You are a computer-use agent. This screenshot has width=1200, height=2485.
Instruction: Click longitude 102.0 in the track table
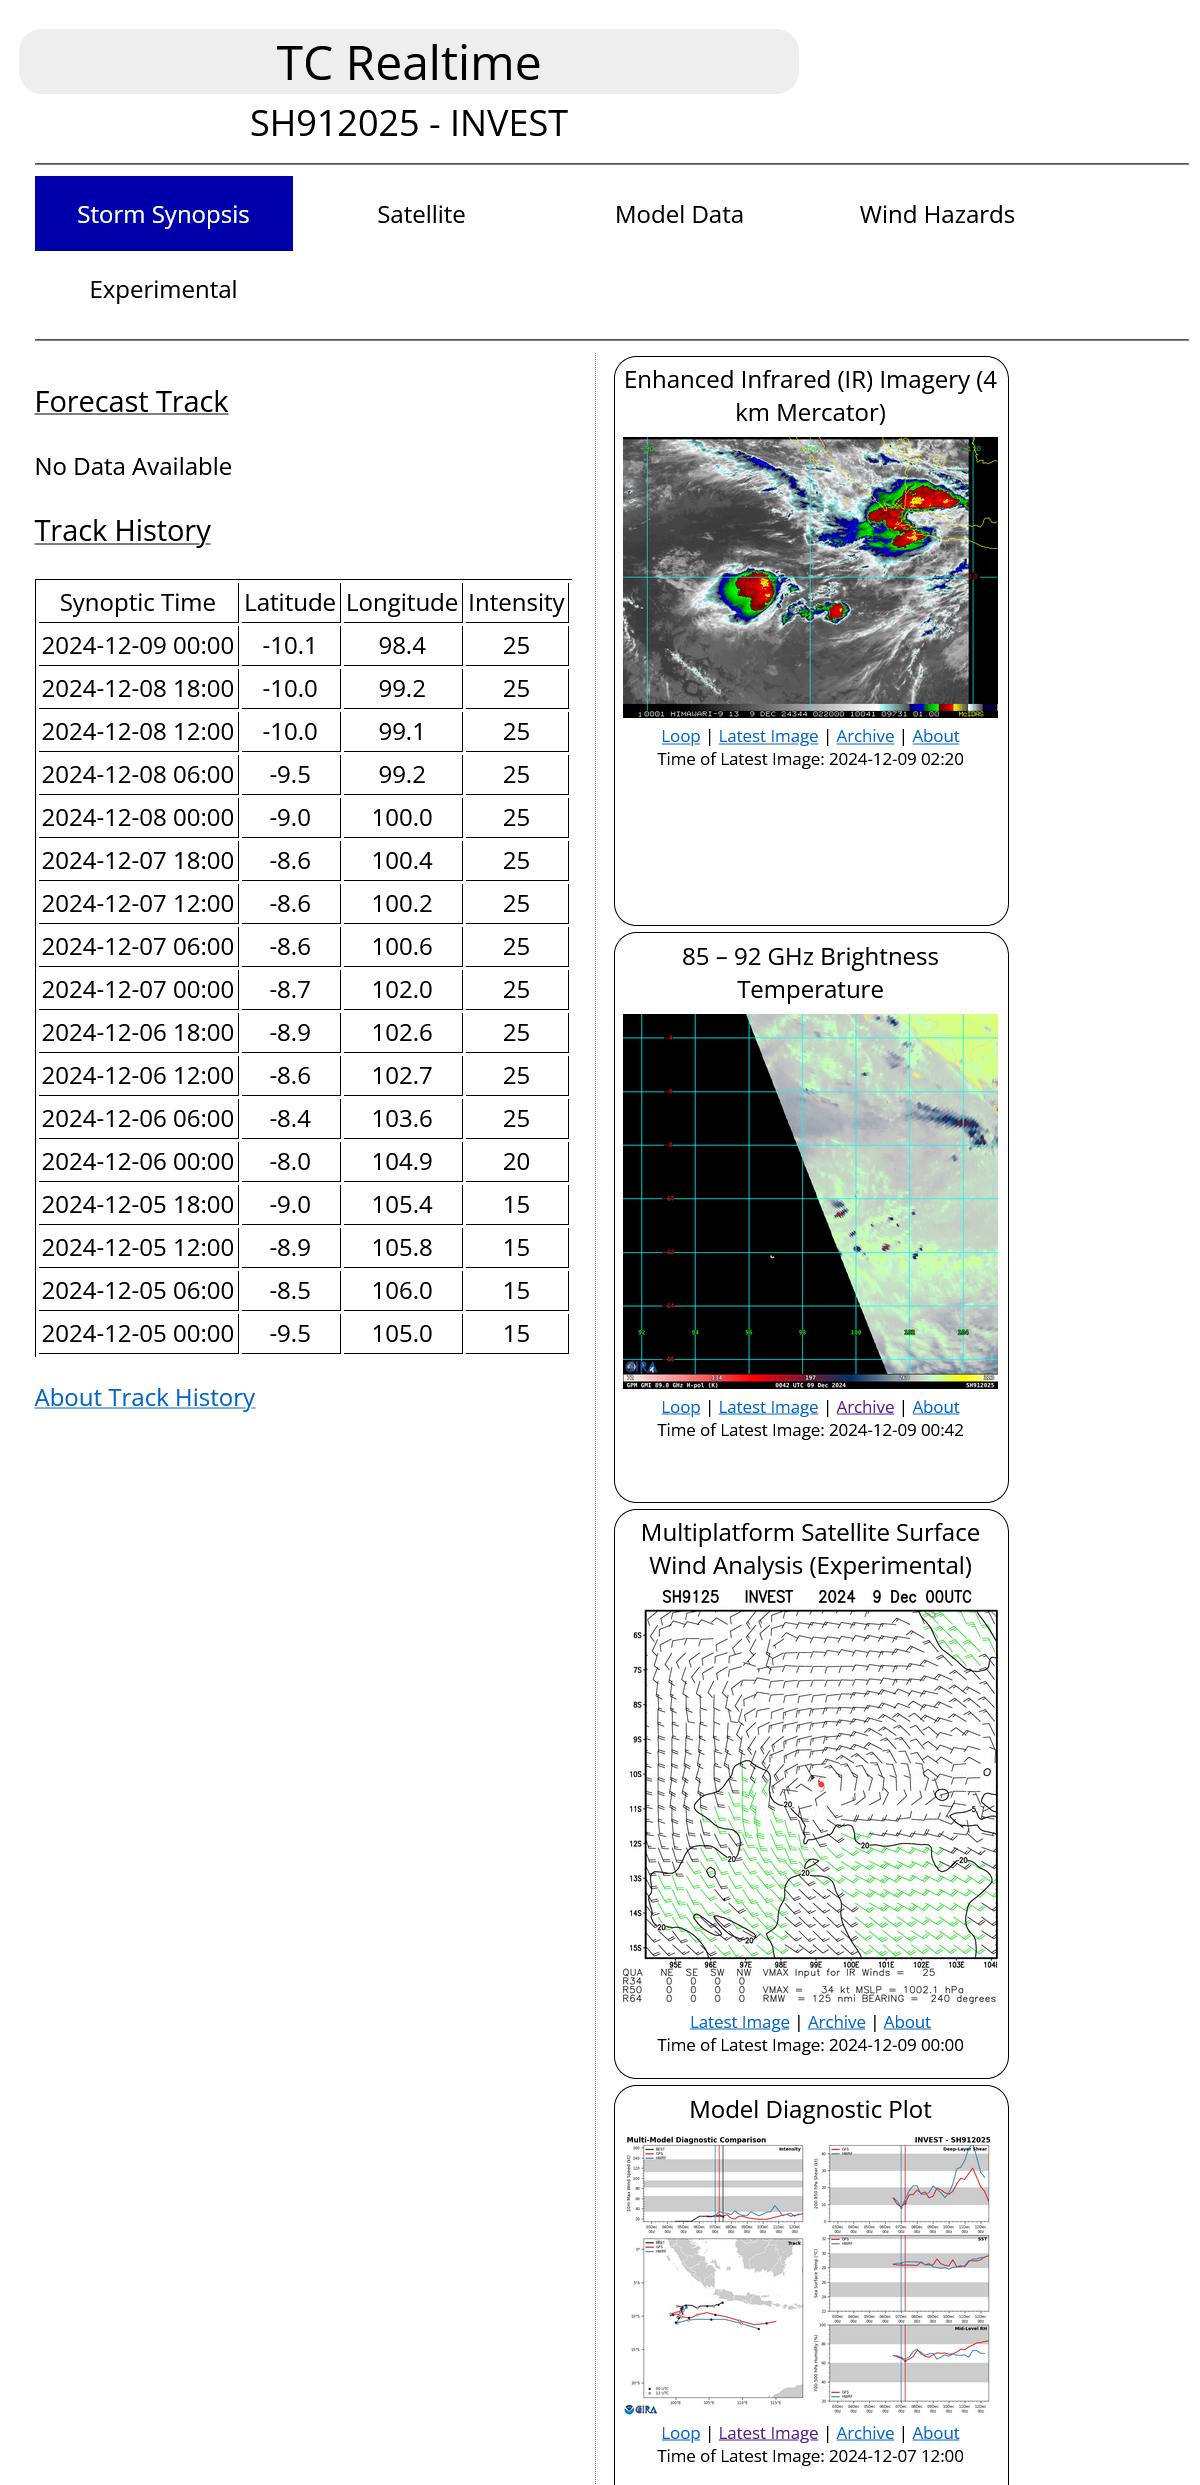pyautogui.click(x=402, y=989)
